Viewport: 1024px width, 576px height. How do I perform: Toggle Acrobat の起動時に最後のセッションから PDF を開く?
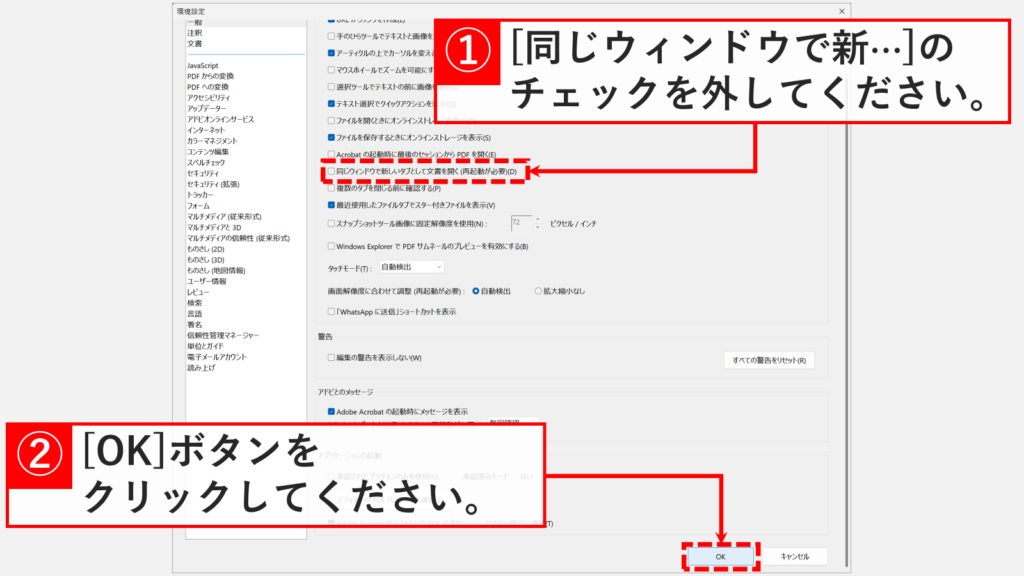[x=331, y=154]
